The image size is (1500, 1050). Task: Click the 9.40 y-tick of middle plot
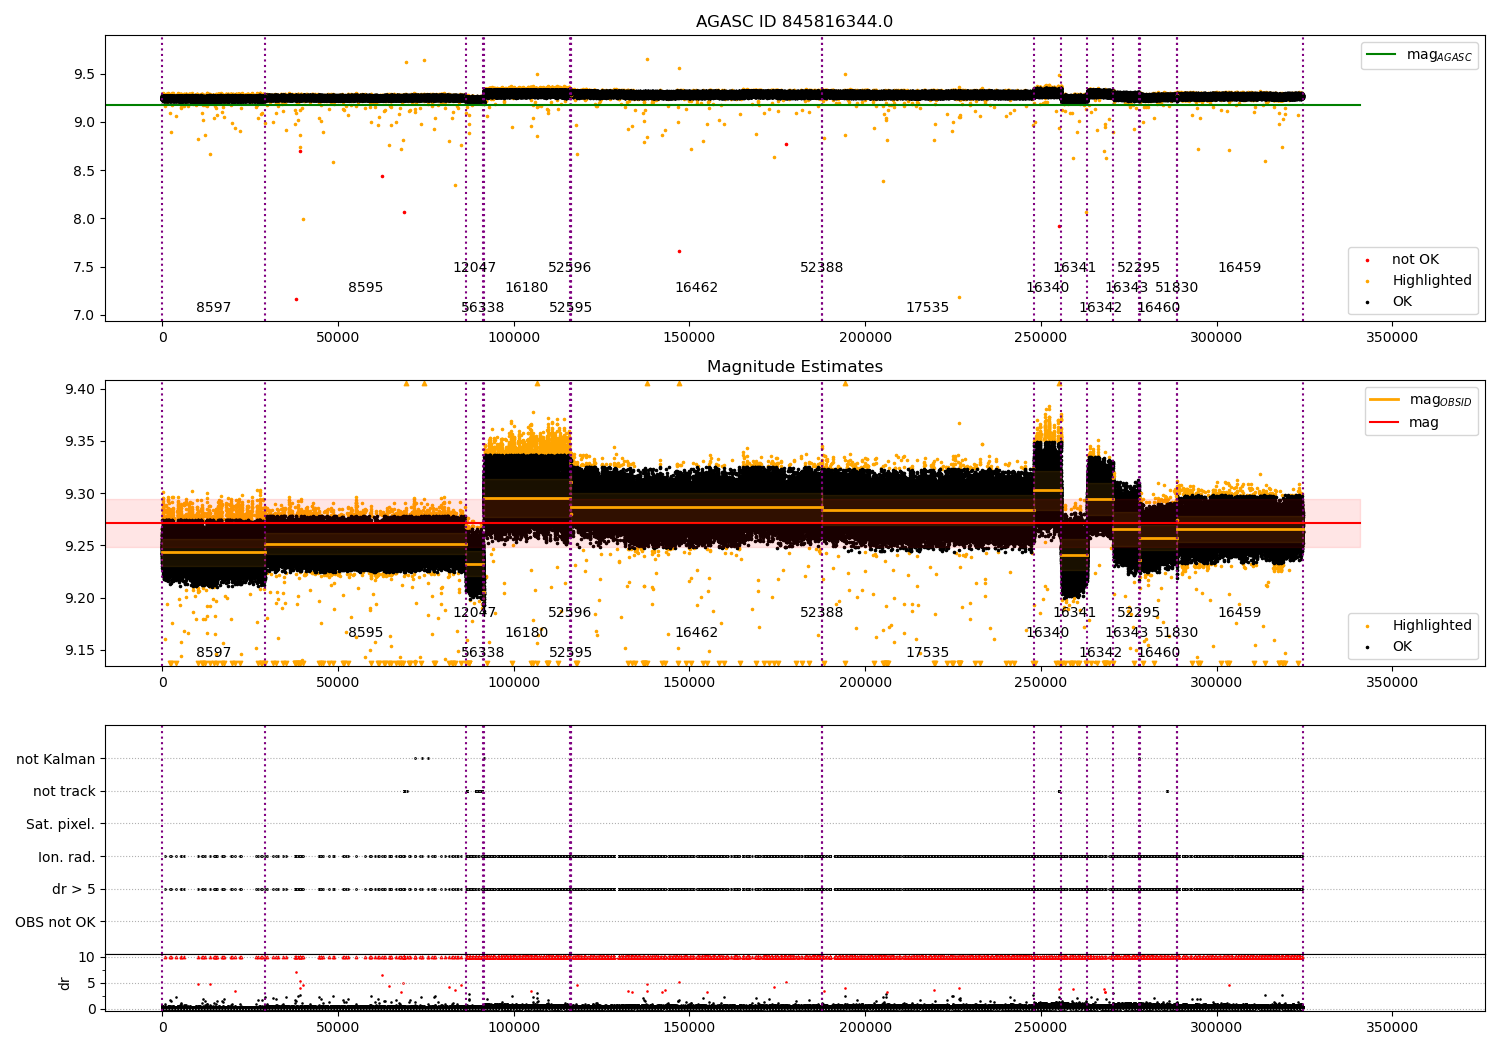click(80, 389)
